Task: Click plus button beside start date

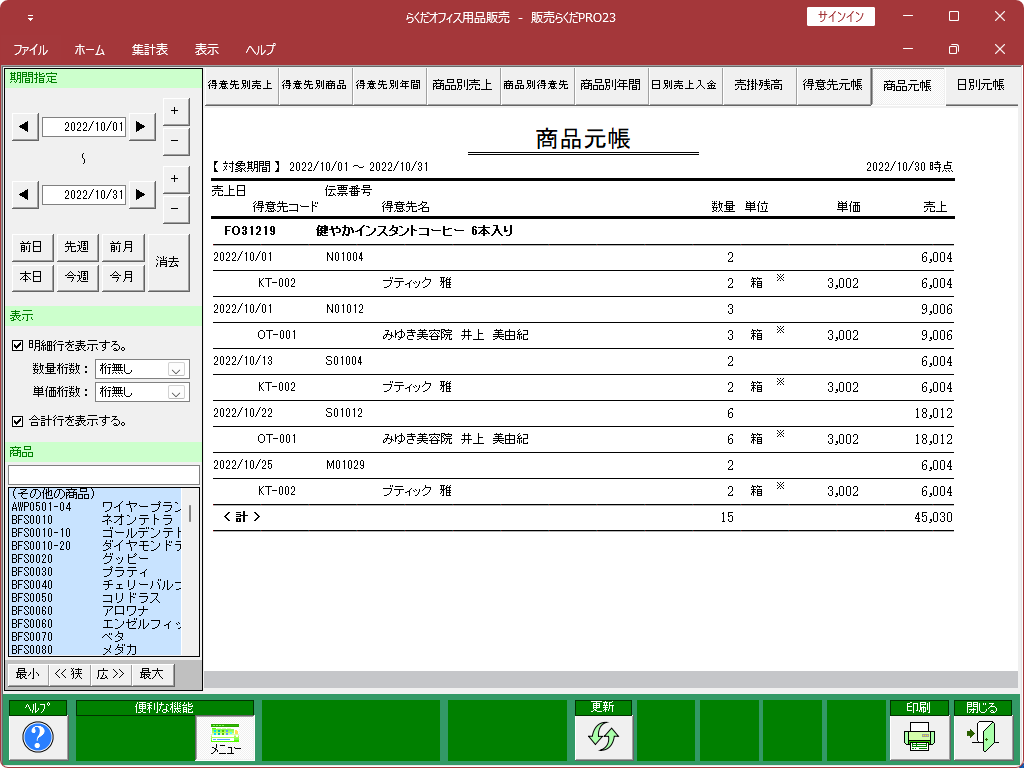Action: point(175,111)
